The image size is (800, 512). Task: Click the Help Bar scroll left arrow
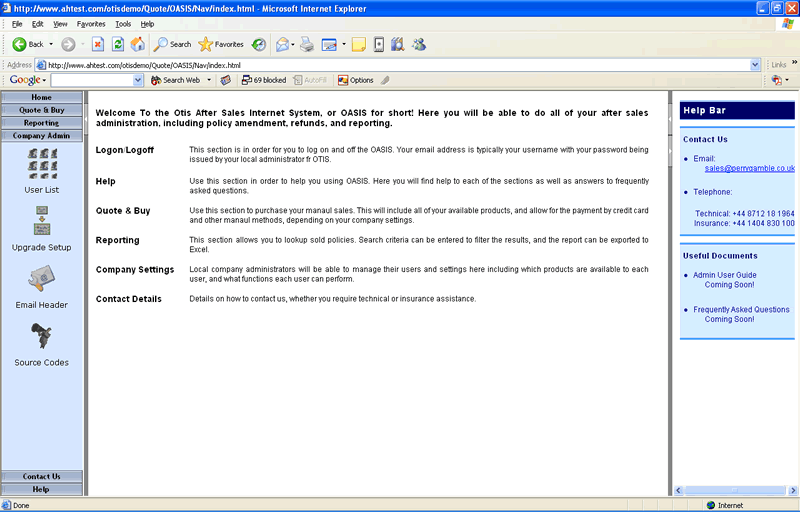[x=679, y=490]
